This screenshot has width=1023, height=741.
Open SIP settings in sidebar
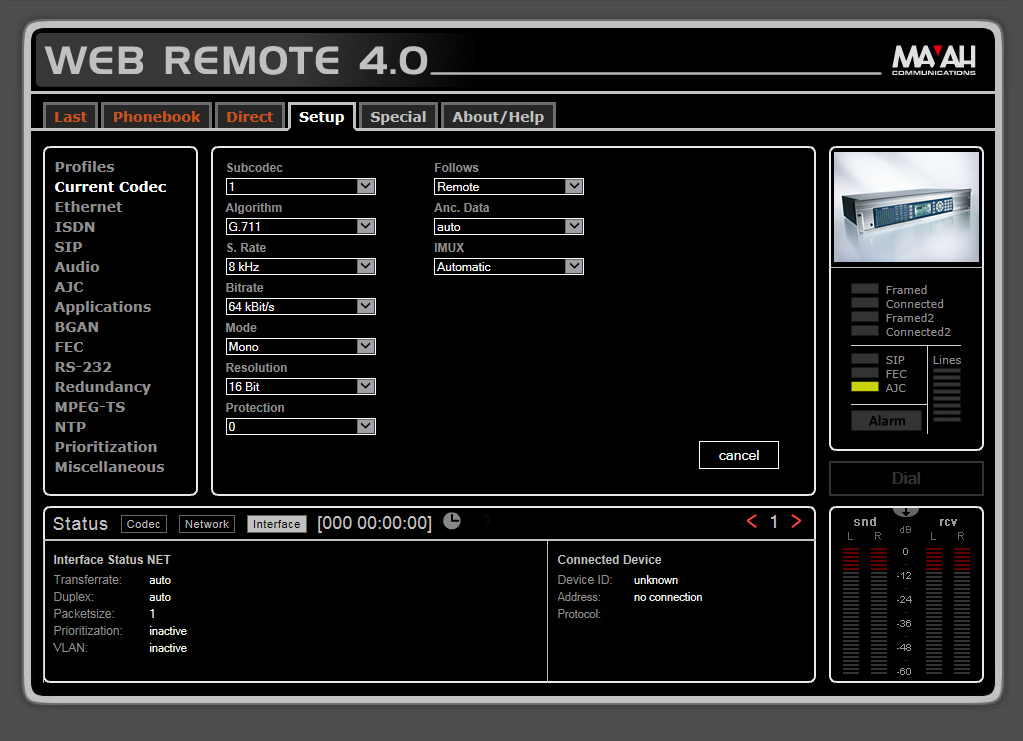tap(69, 247)
